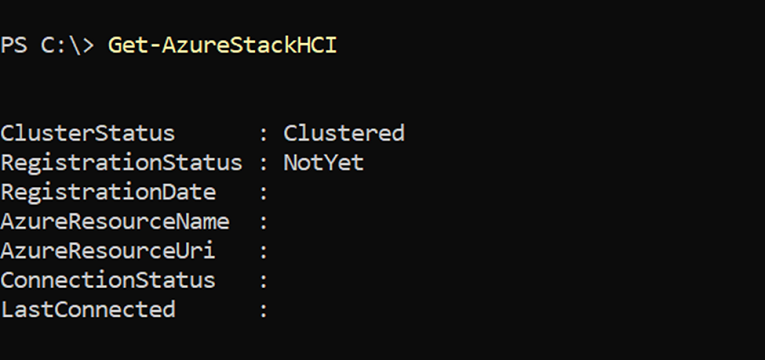The width and height of the screenshot is (765, 360).
Task: Click the blank line above the command prompt
Action: point(382,15)
